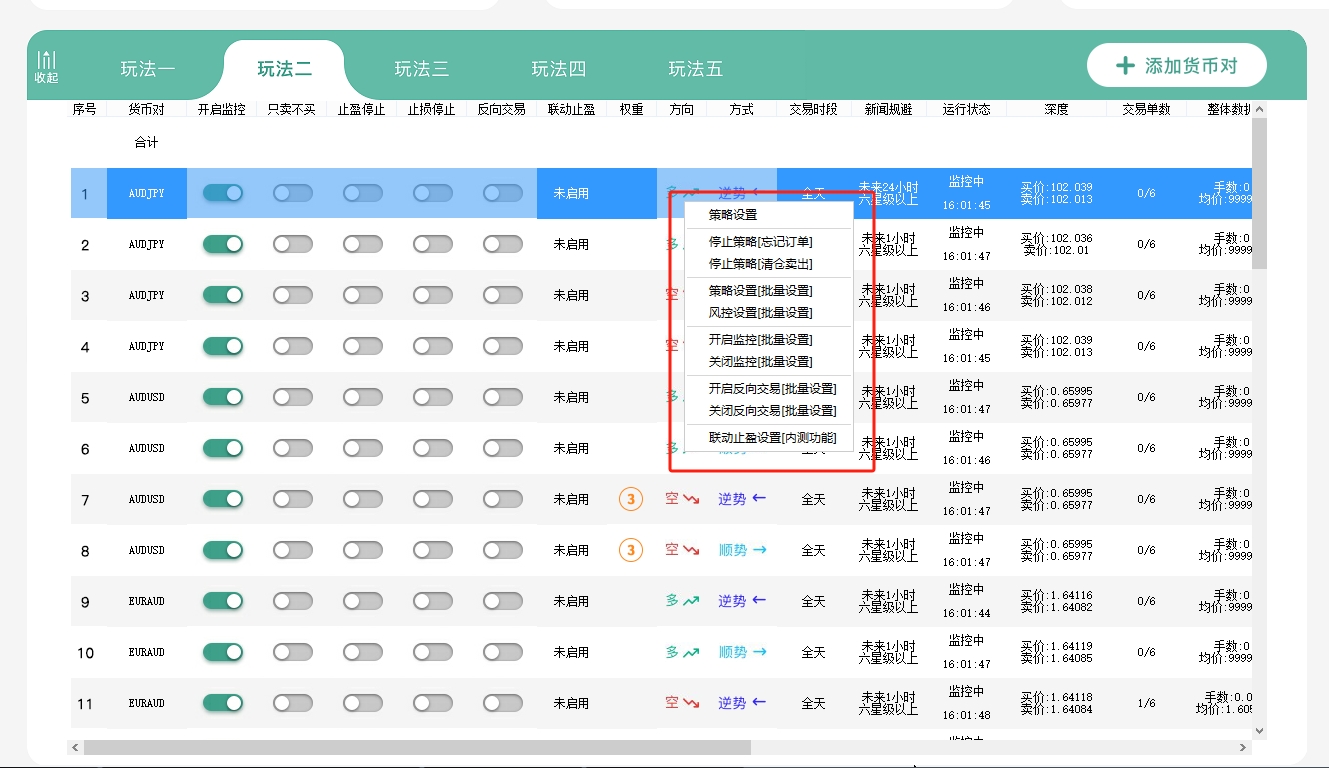
Task: Click row 10 顺势 right arrow icon
Action: tap(759, 651)
